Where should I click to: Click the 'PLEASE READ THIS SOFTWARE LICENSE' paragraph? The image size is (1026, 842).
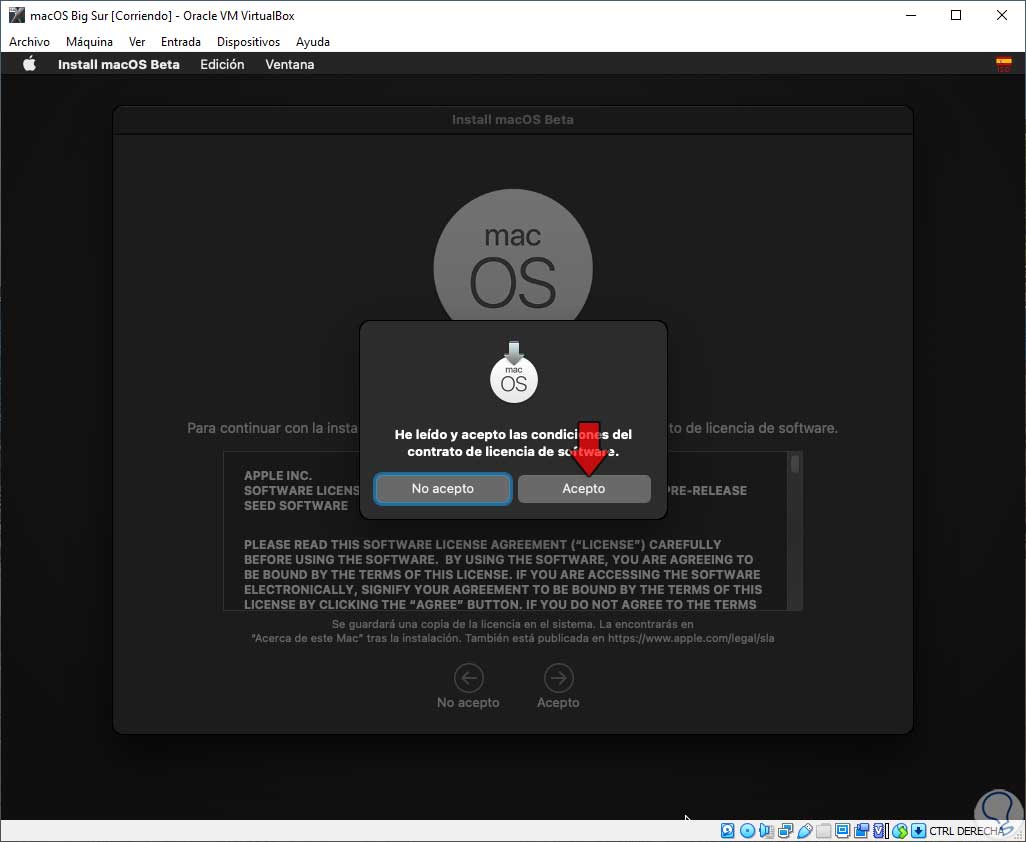pyautogui.click(x=503, y=574)
